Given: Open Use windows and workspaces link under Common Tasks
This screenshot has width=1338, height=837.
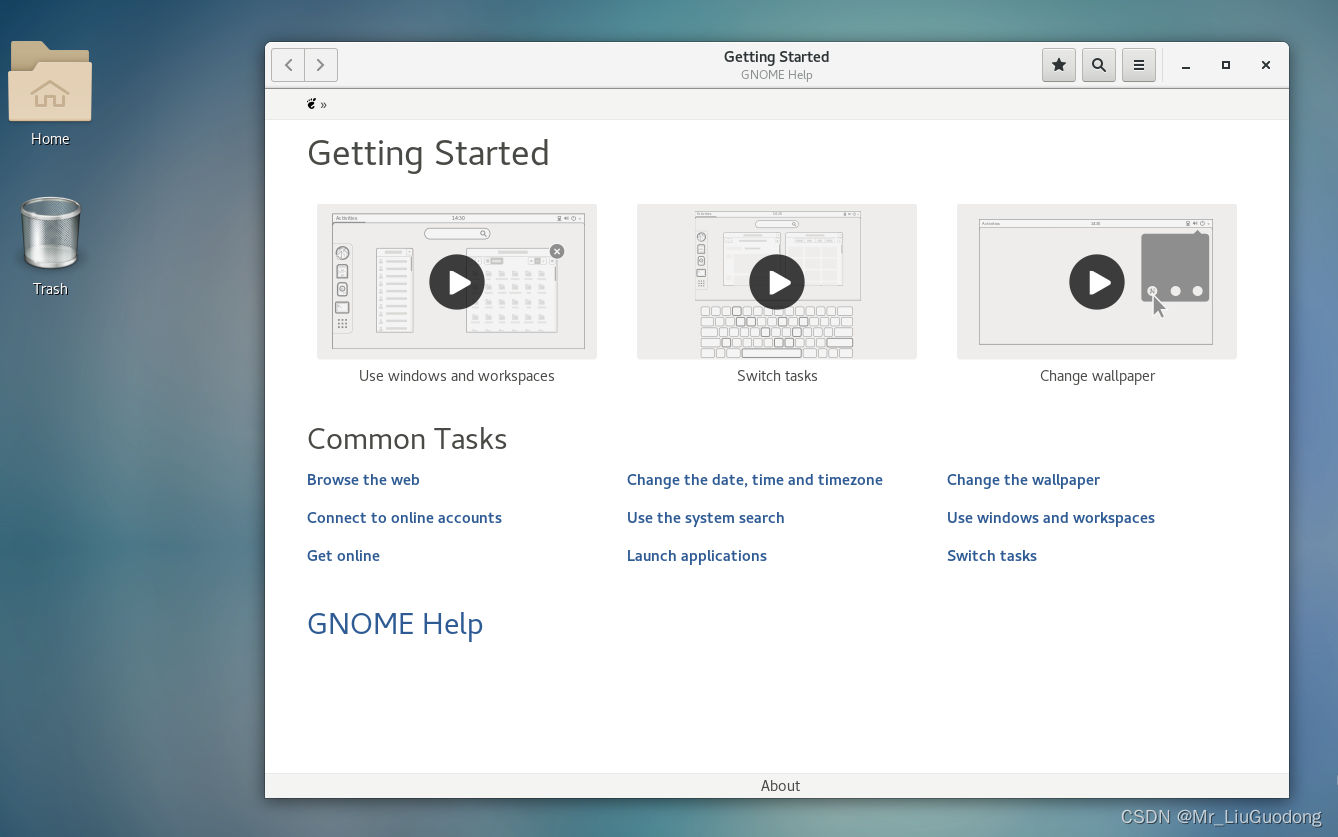Looking at the screenshot, I should 1051,518.
